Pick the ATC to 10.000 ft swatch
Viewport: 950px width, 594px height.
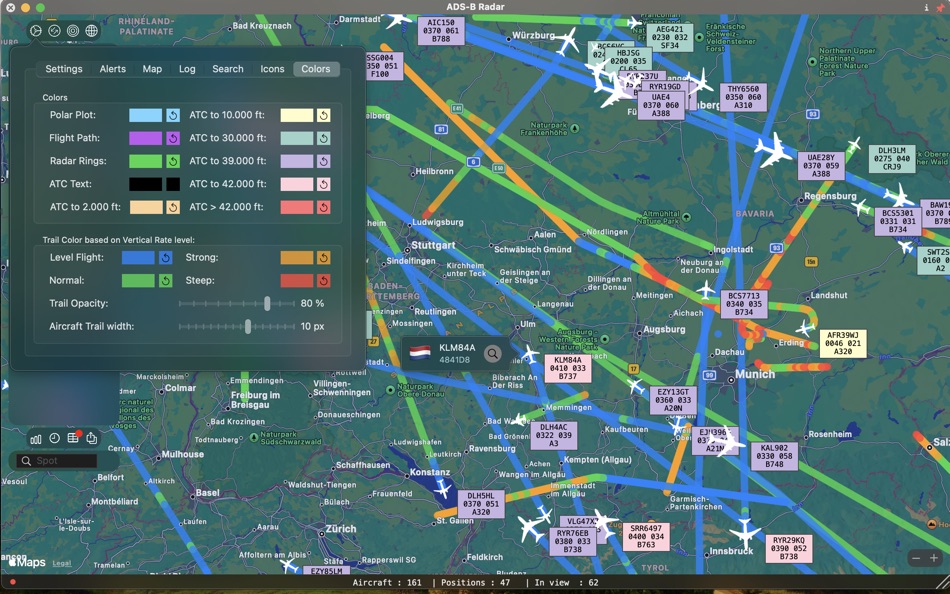[x=297, y=115]
